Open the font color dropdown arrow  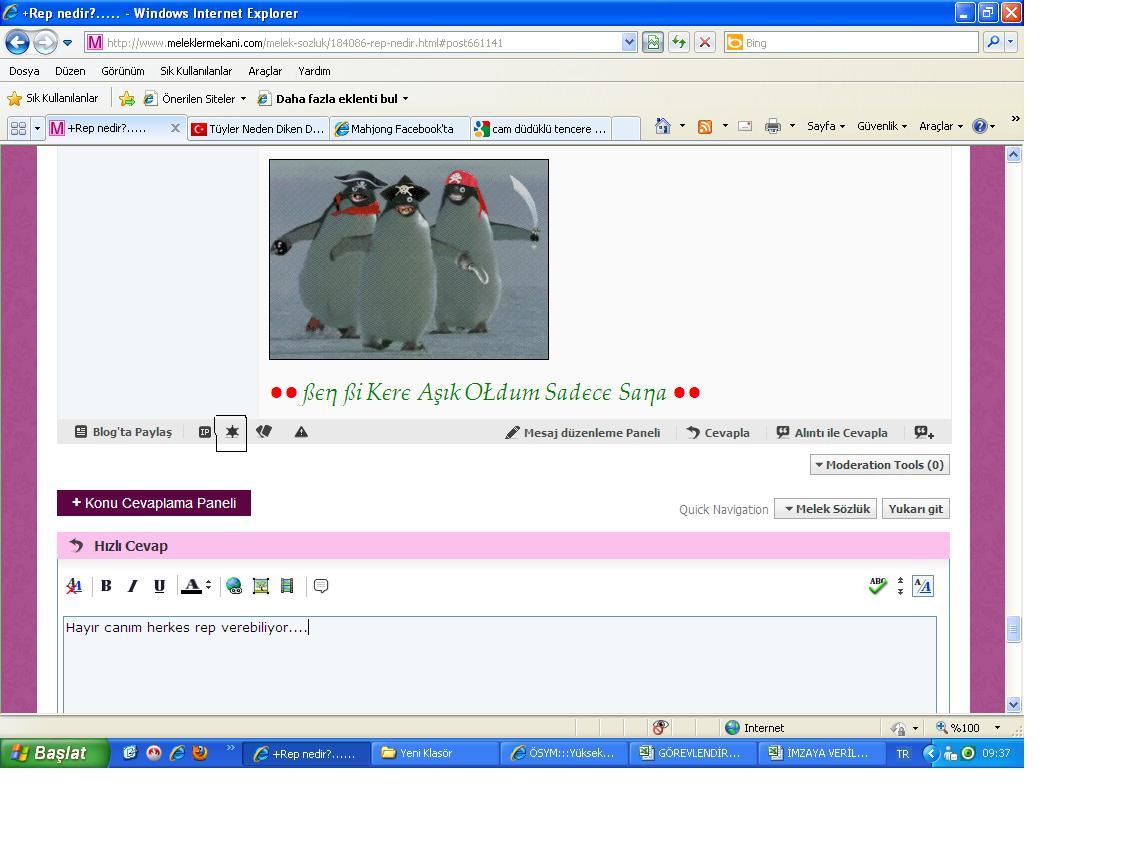point(208,586)
